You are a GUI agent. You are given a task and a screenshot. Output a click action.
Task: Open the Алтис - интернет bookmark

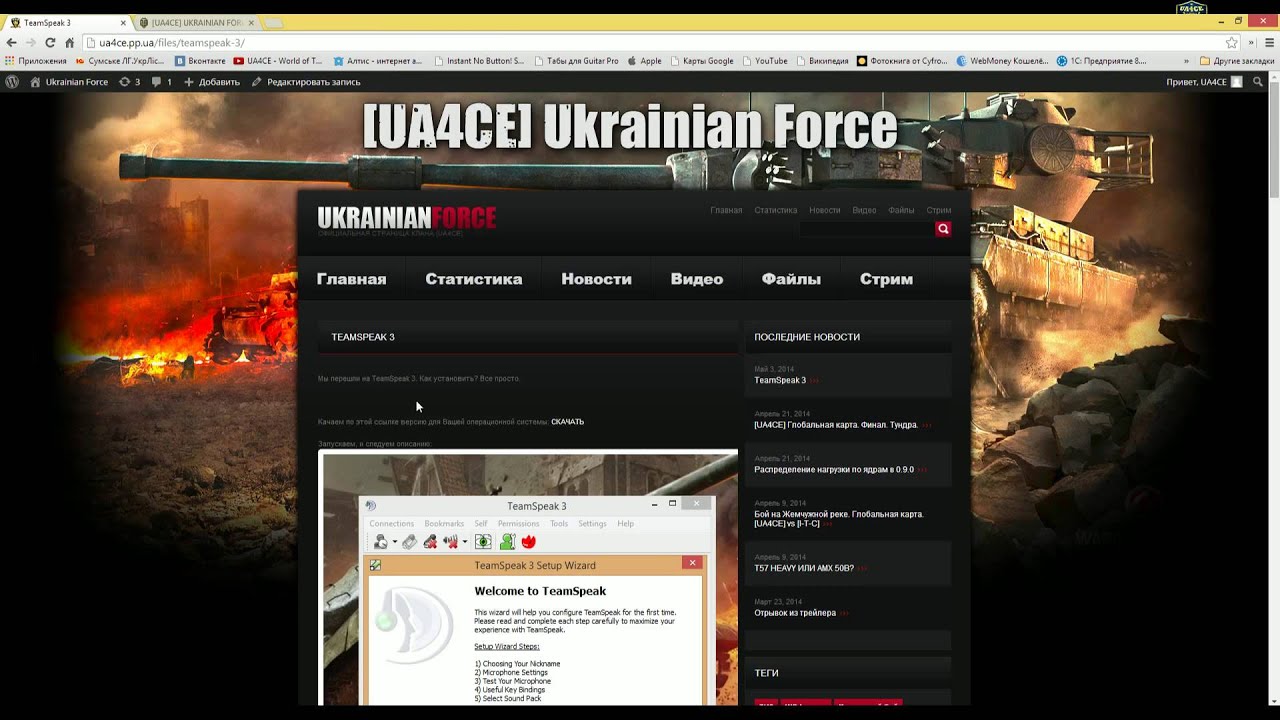tap(377, 61)
